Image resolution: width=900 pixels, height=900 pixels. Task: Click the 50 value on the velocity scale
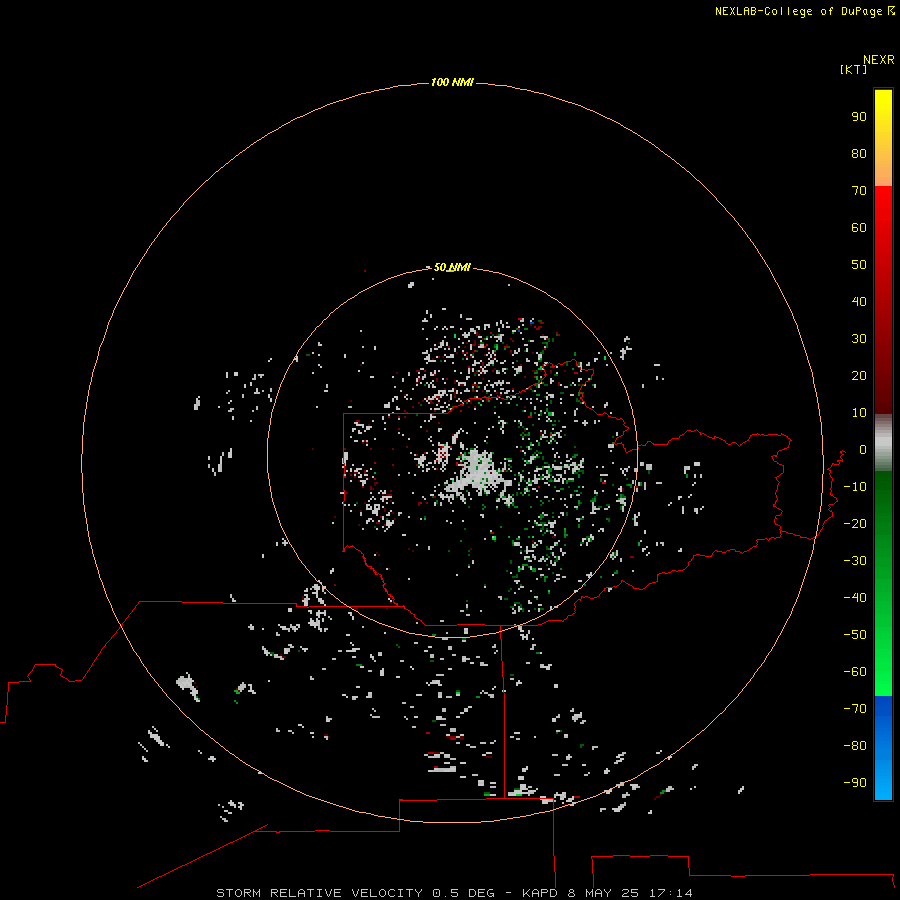click(x=859, y=265)
